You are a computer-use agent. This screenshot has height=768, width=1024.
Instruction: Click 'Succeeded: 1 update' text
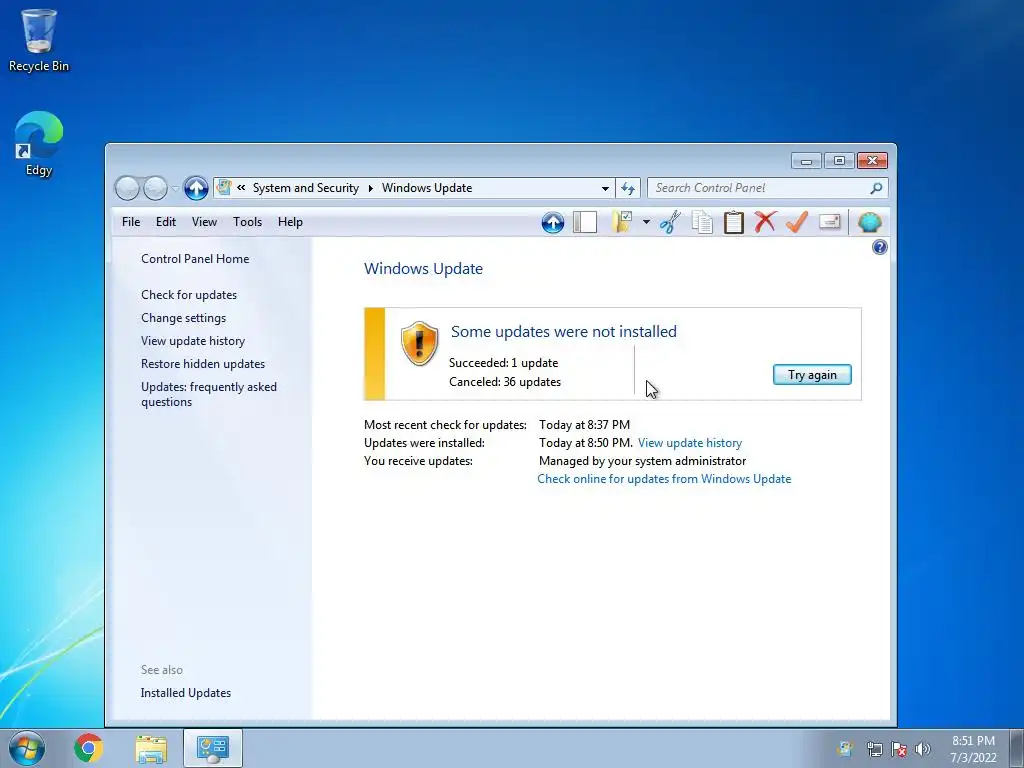click(504, 363)
